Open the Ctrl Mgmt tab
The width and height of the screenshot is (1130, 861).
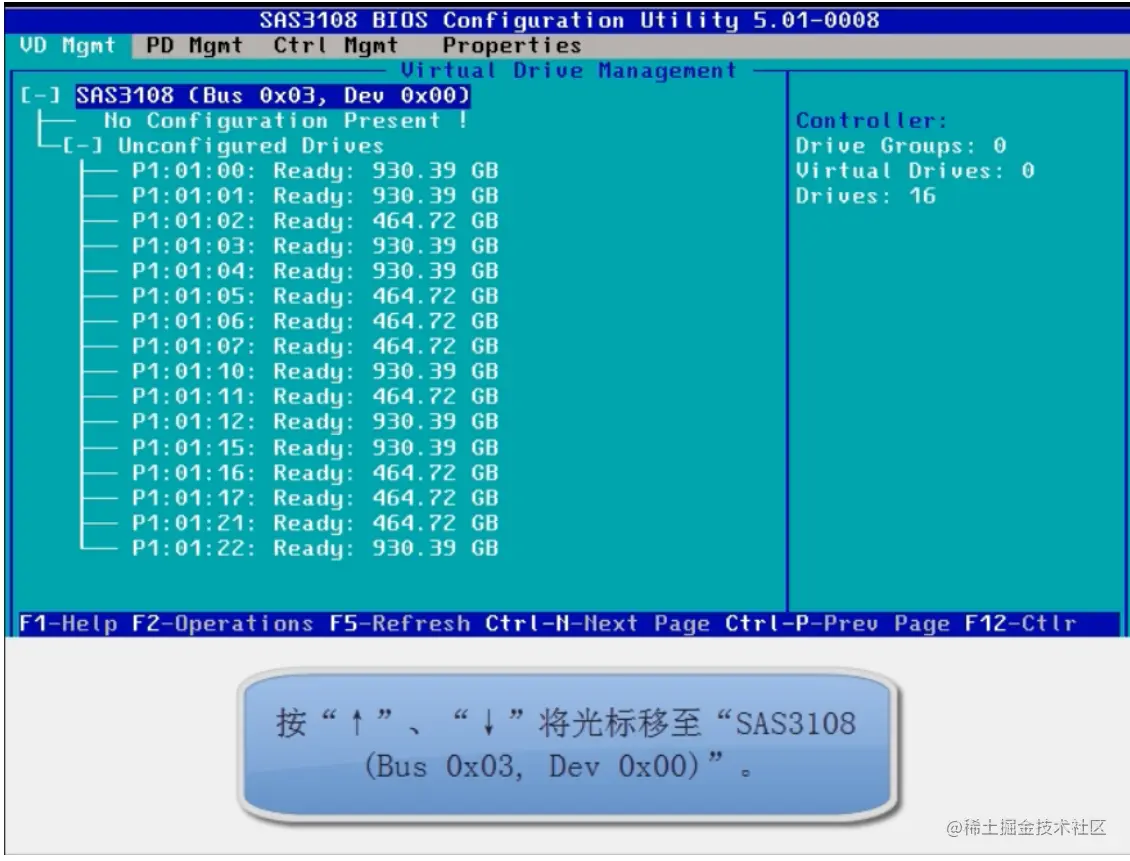[335, 45]
